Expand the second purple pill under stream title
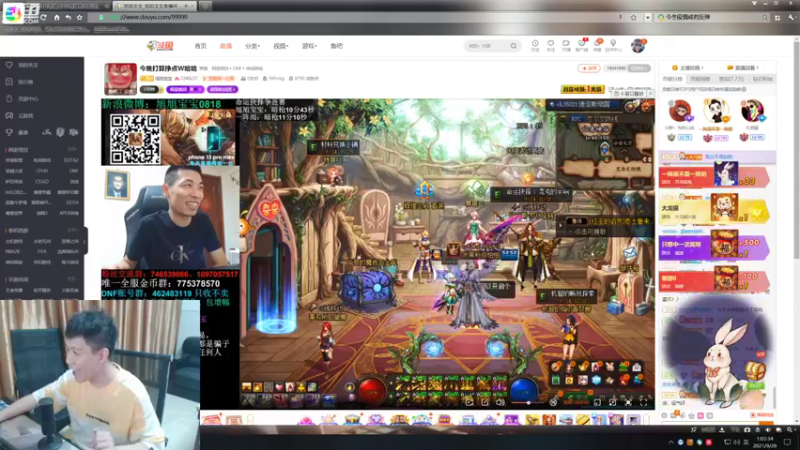The image size is (800, 450). pos(222,89)
